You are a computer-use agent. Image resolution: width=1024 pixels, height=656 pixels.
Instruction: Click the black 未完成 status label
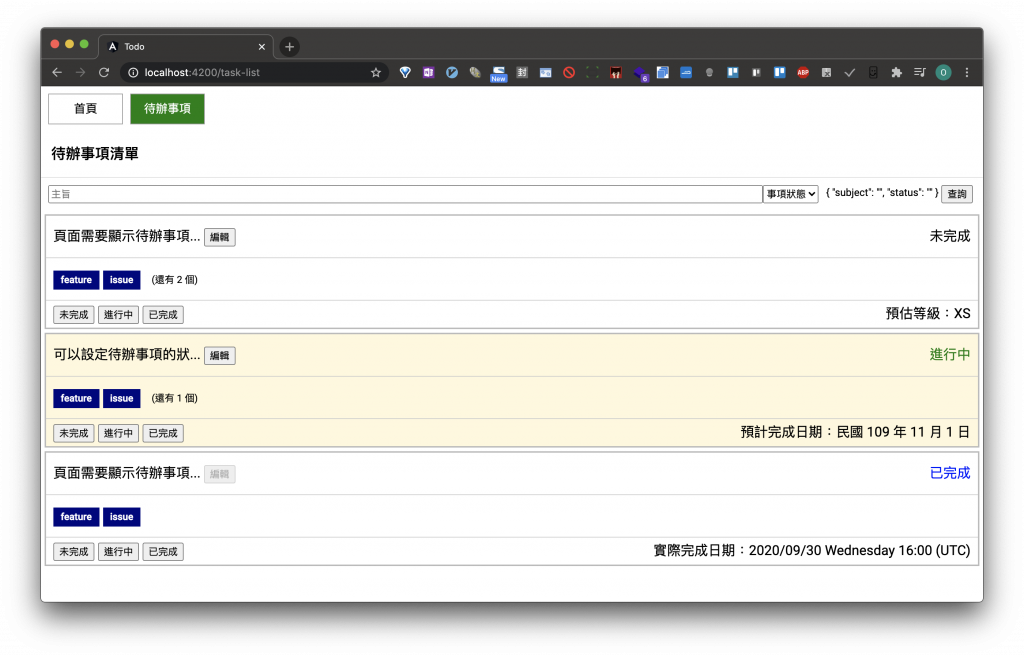950,237
